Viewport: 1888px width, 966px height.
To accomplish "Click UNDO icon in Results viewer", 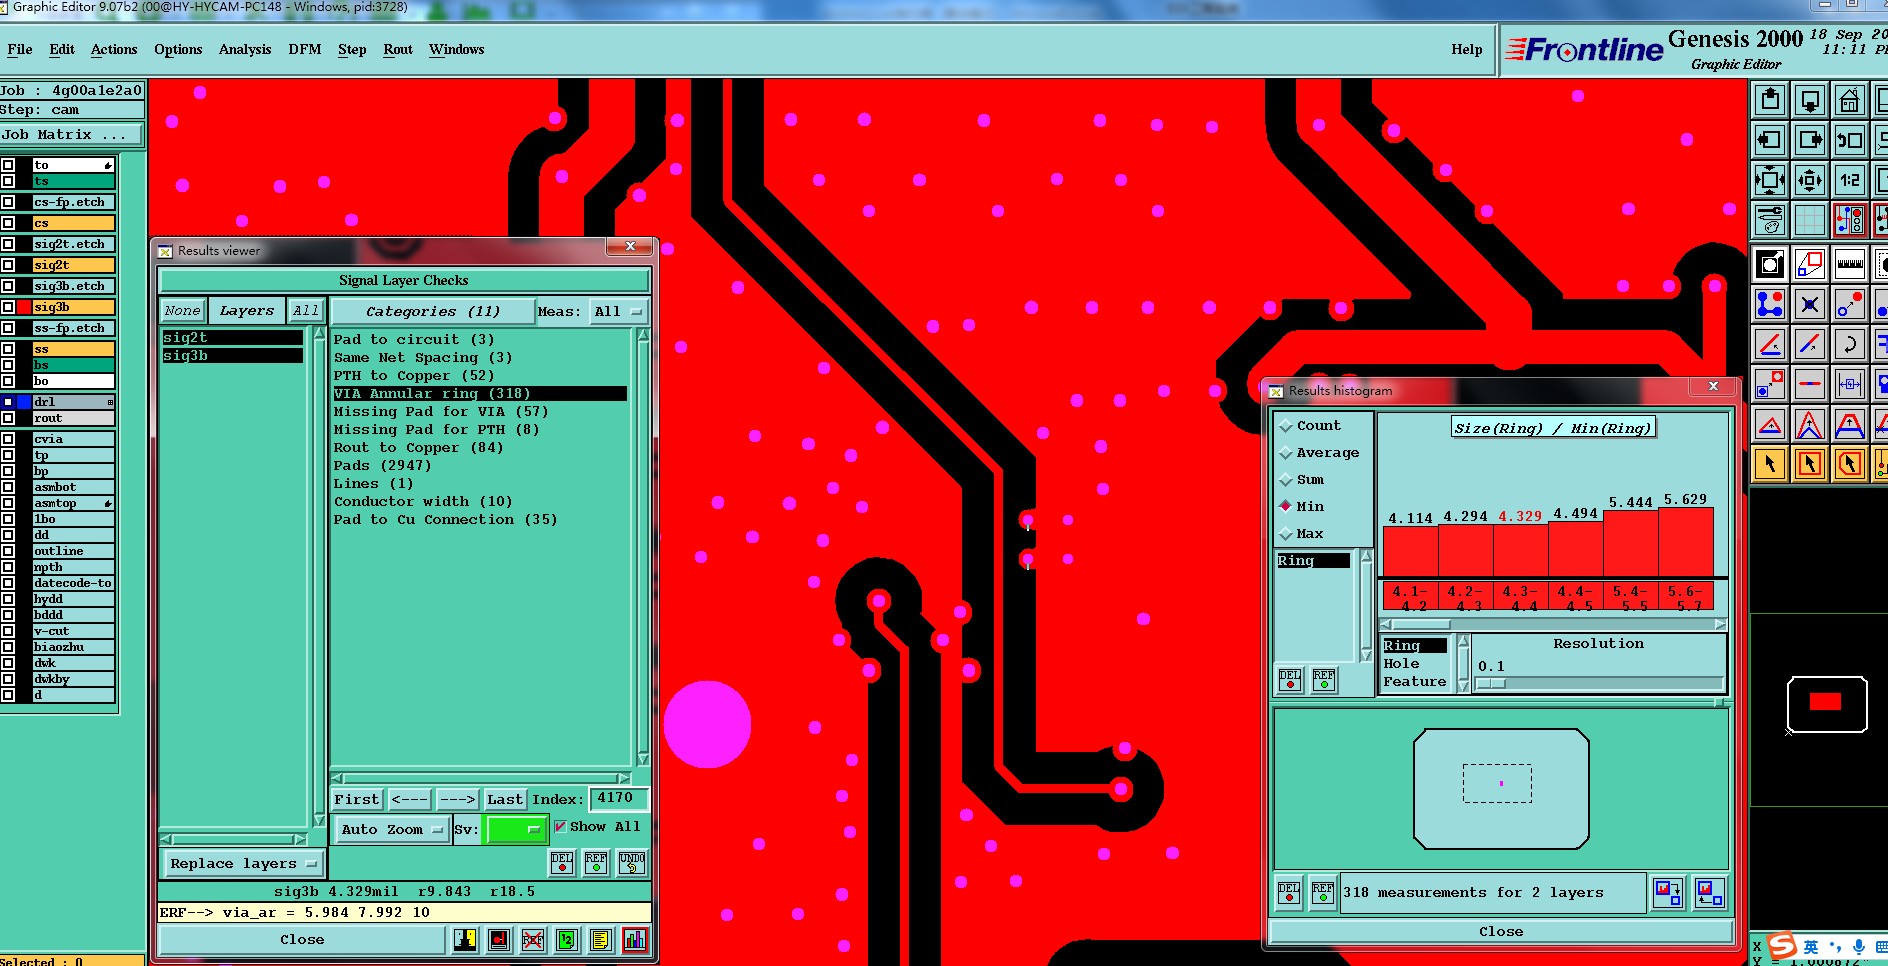I will coord(632,862).
